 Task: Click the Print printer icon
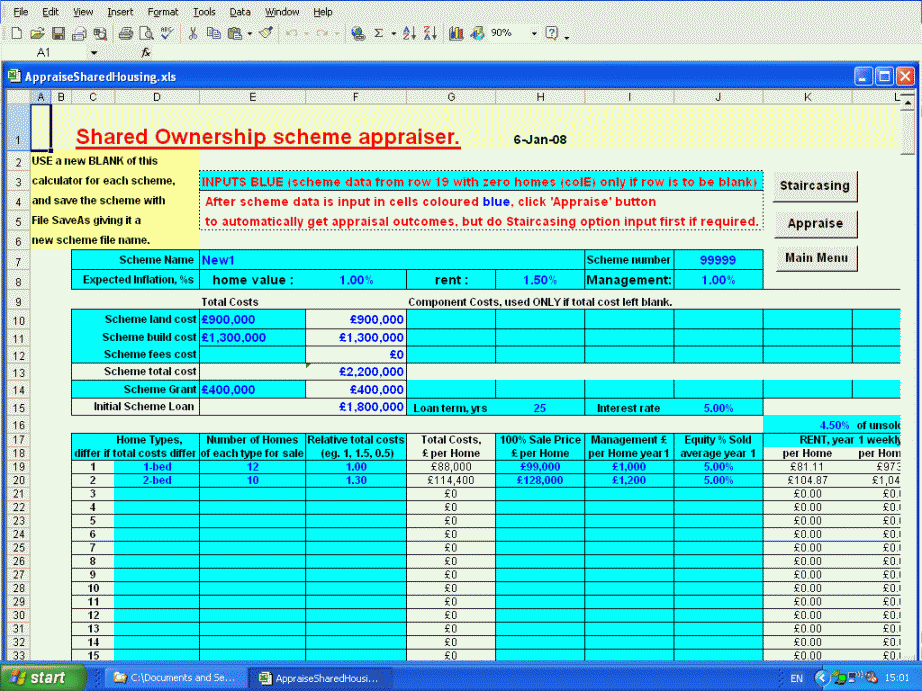[x=125, y=34]
